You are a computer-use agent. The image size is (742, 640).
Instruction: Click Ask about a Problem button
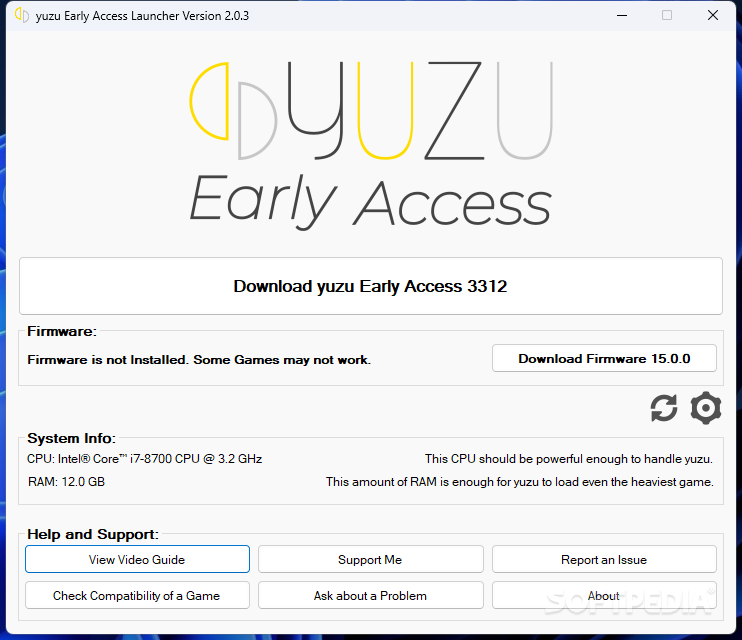[x=371, y=595]
